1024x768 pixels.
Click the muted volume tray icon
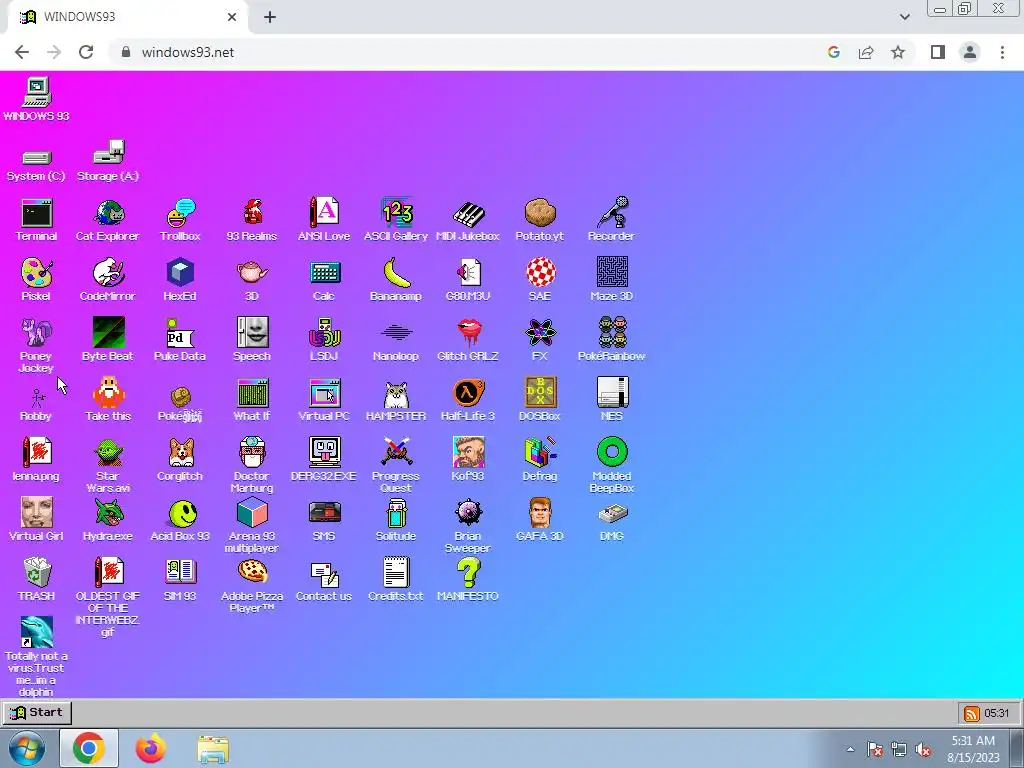pos(923,750)
